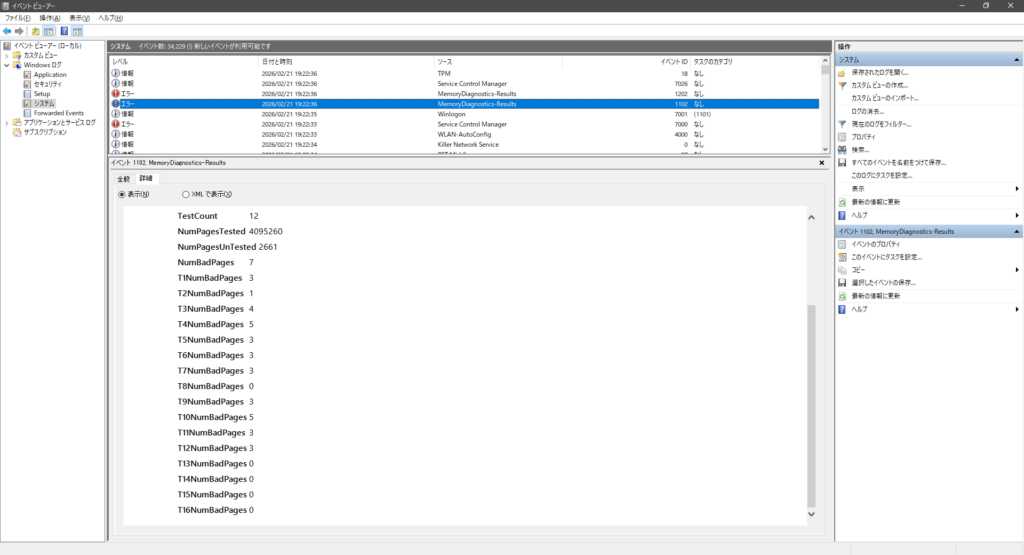
Task: Click the Application log icon in the tree
Action: [27, 75]
